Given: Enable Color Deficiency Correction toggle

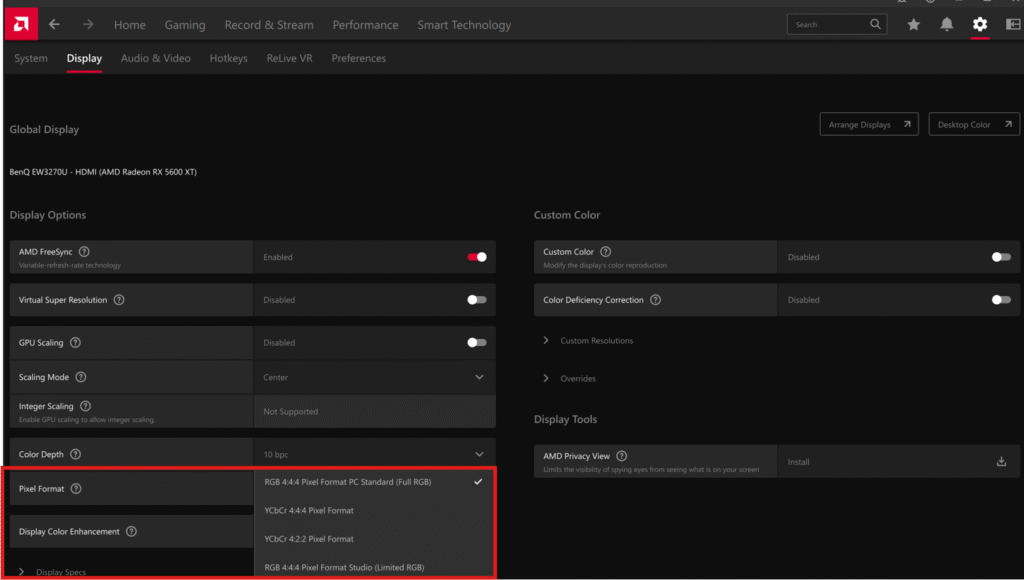Looking at the screenshot, I should [1001, 300].
